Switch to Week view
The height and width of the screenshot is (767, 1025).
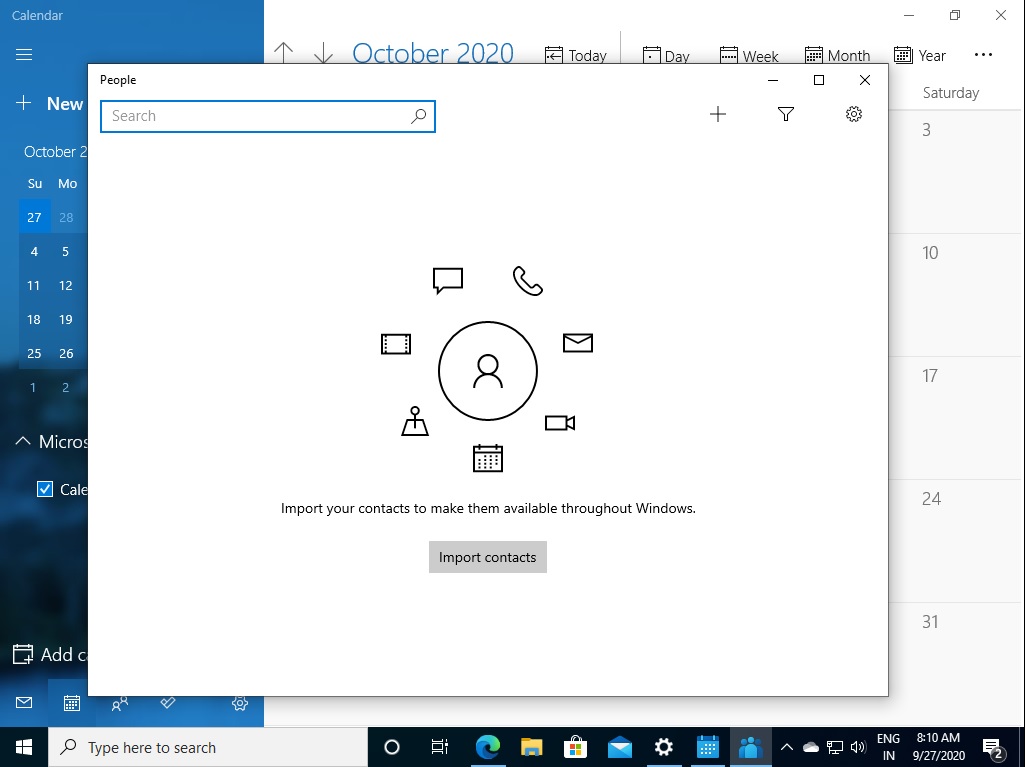click(749, 54)
